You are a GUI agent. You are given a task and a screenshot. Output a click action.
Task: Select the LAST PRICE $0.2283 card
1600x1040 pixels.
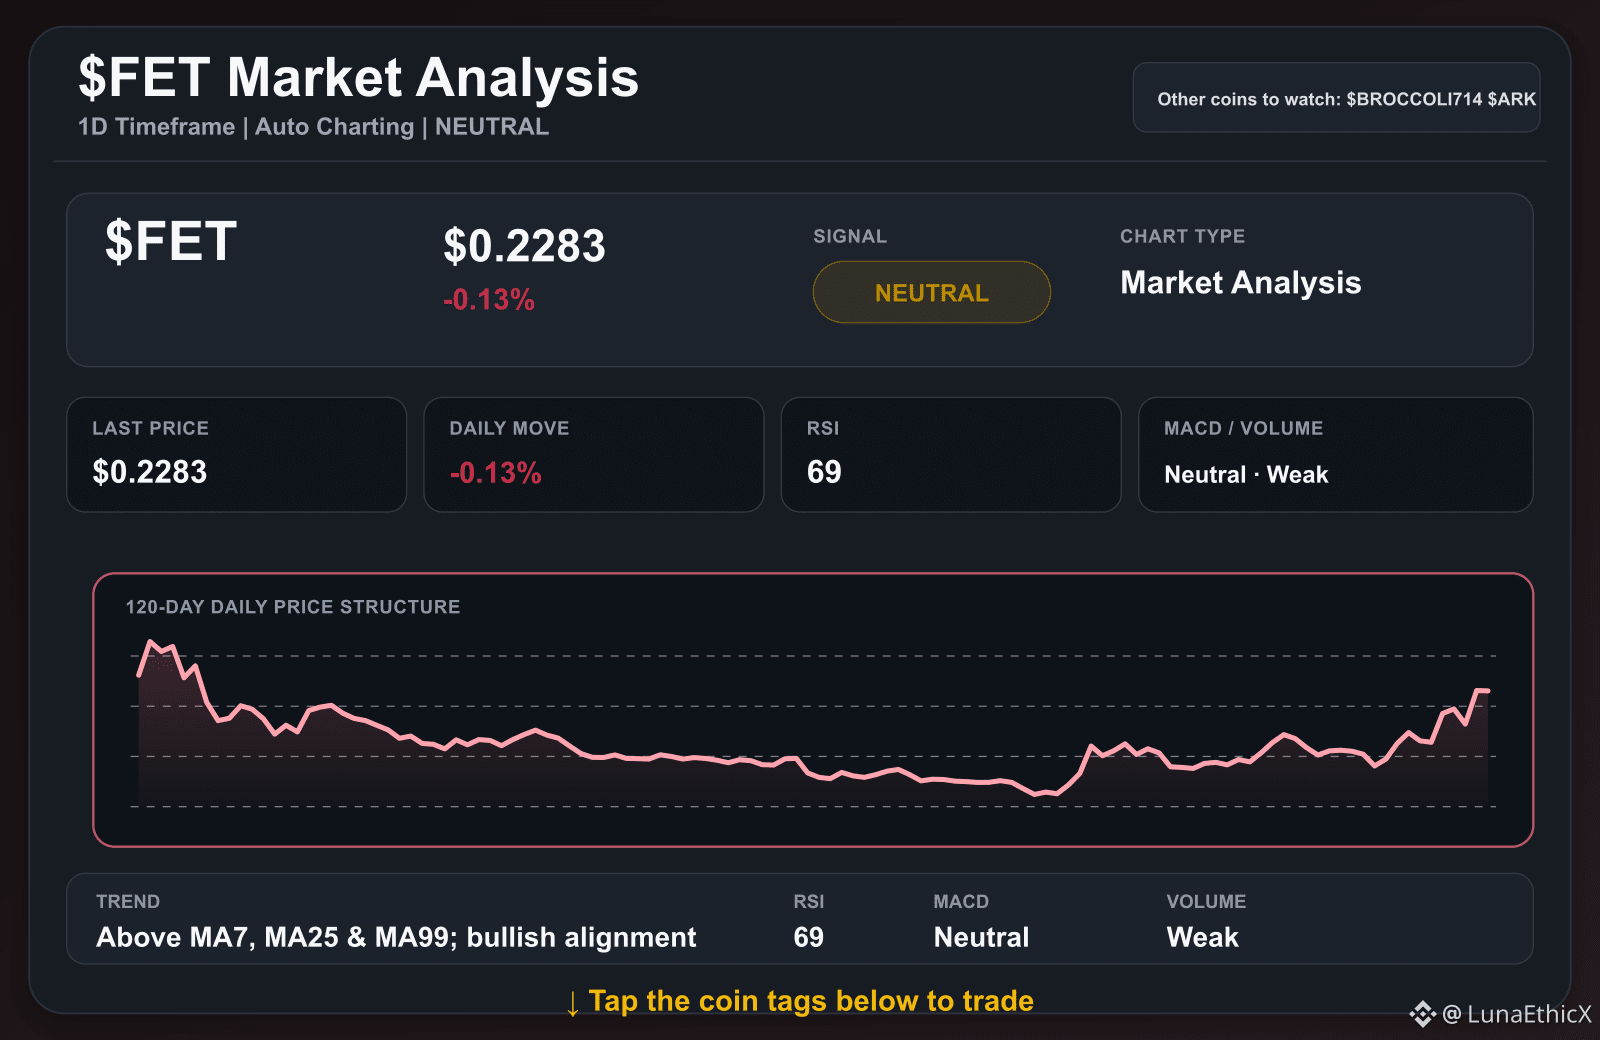236,455
